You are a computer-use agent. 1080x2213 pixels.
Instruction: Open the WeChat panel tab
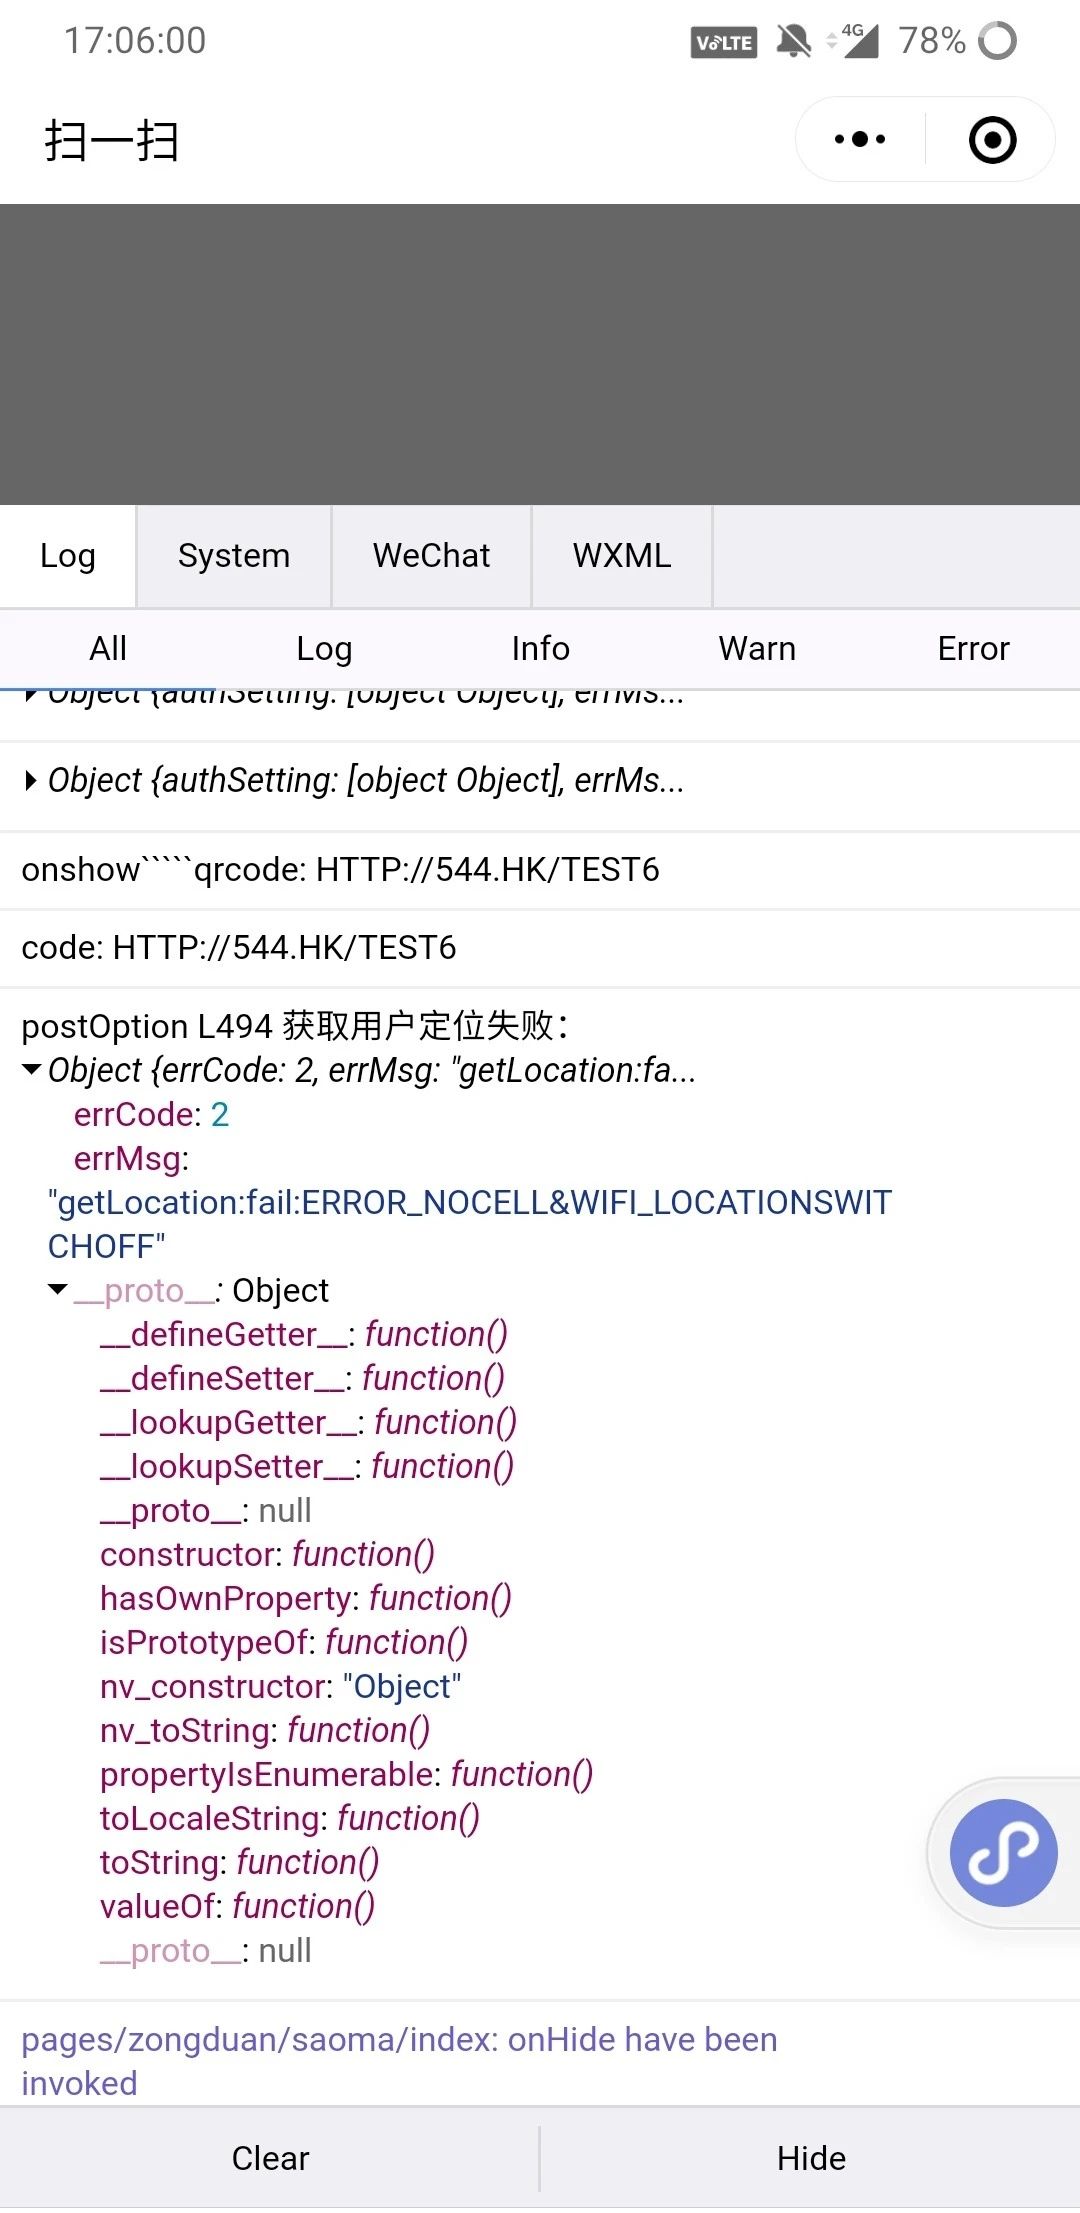[x=431, y=556]
